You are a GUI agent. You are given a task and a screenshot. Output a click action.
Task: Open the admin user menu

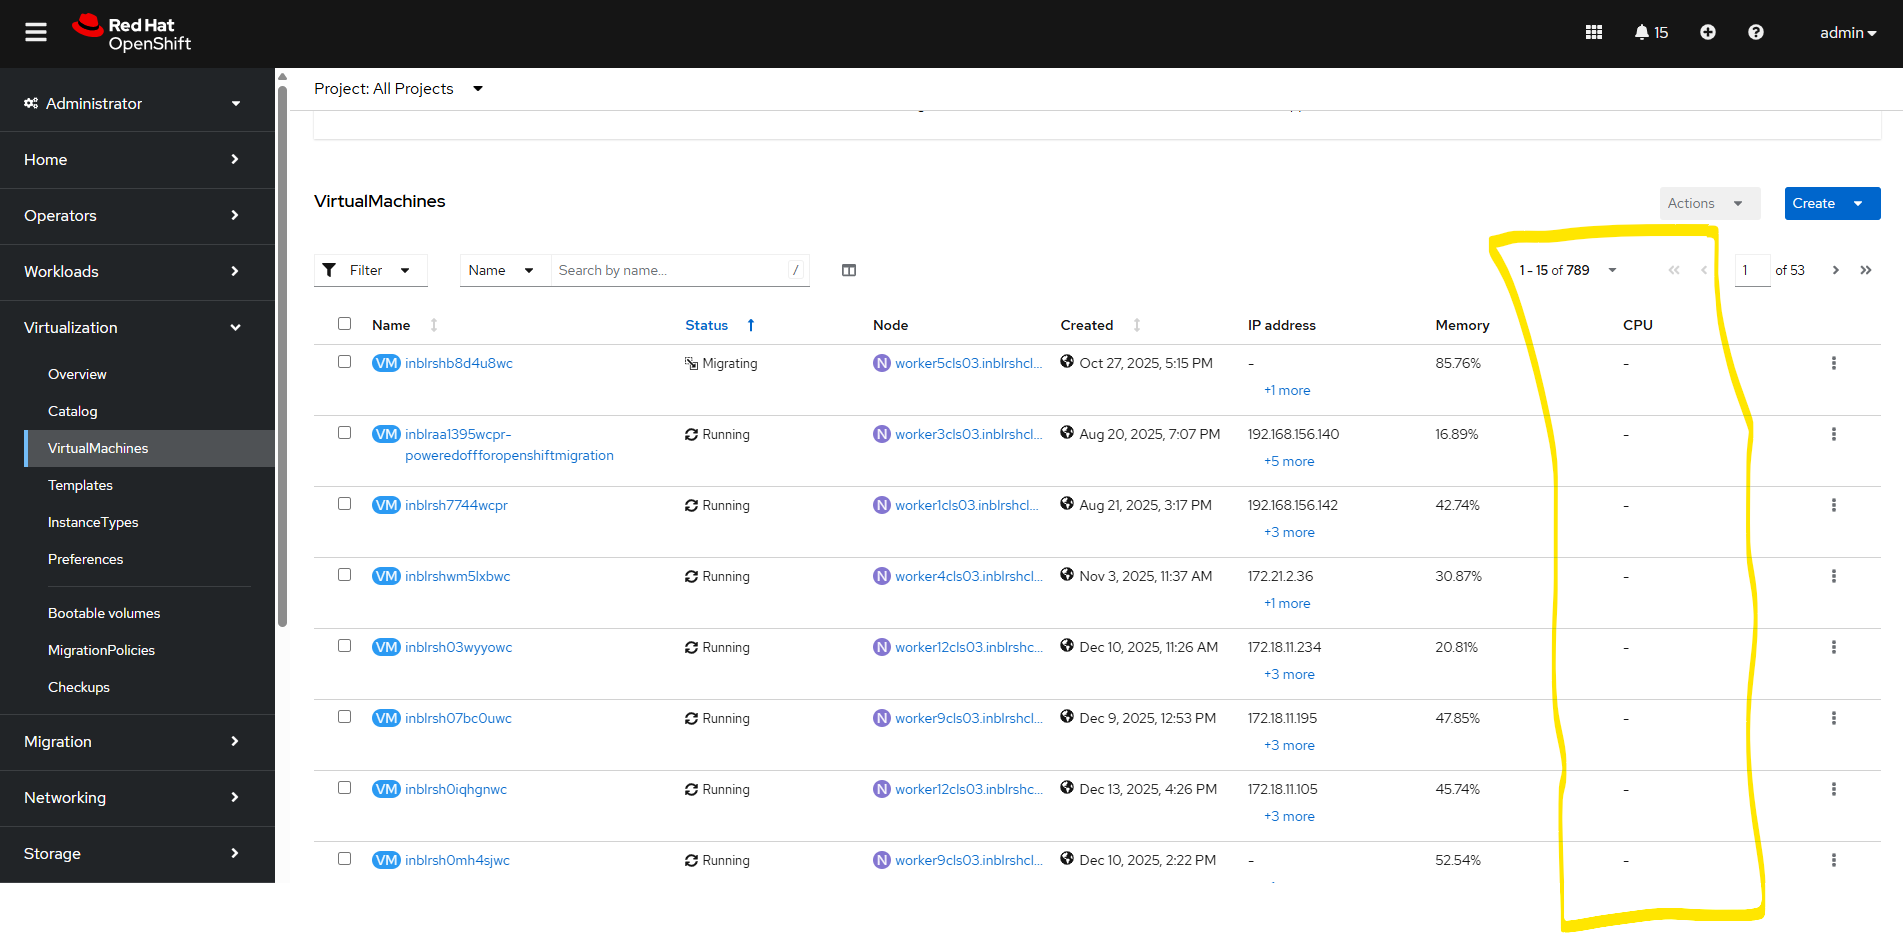(1848, 33)
